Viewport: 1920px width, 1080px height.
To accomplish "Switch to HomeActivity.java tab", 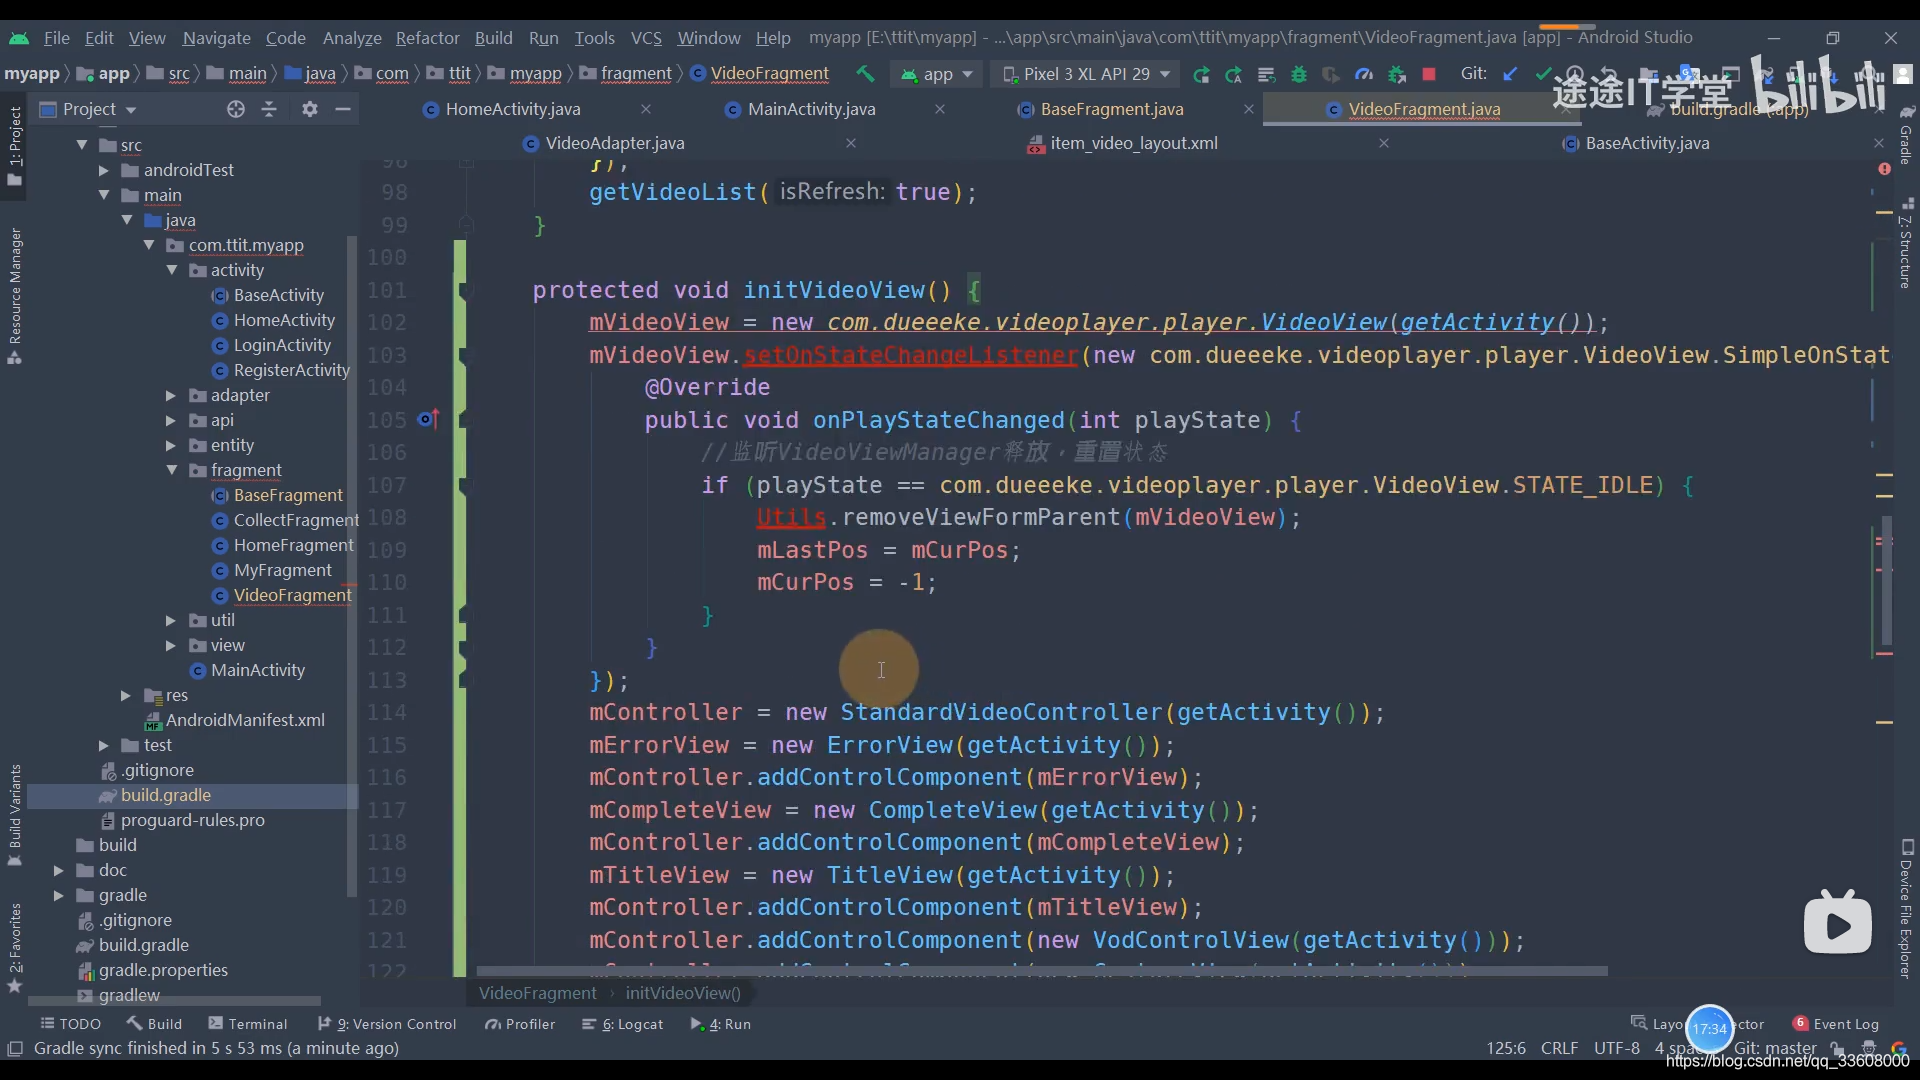I will pyautogui.click(x=512, y=109).
